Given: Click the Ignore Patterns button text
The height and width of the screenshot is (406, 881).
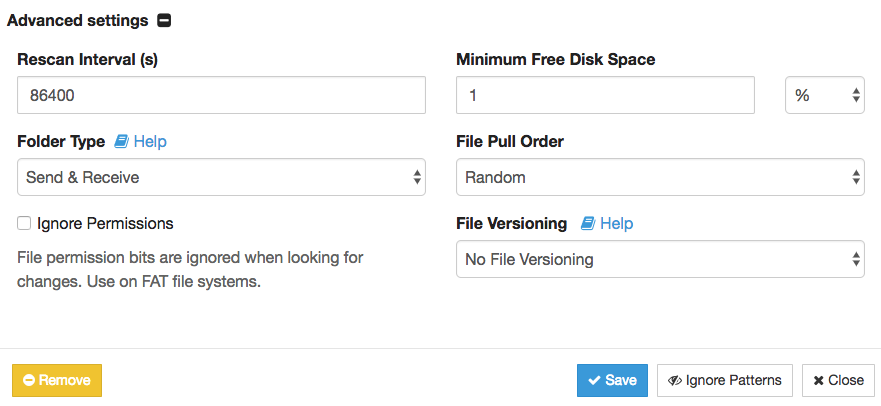Looking at the screenshot, I should 733,381.
